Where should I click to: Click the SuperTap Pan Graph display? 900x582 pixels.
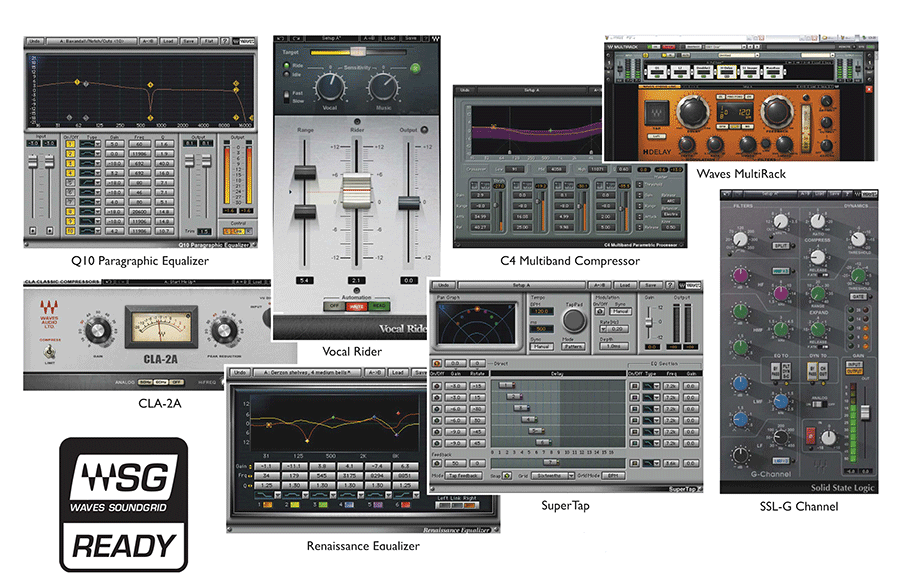click(x=476, y=324)
